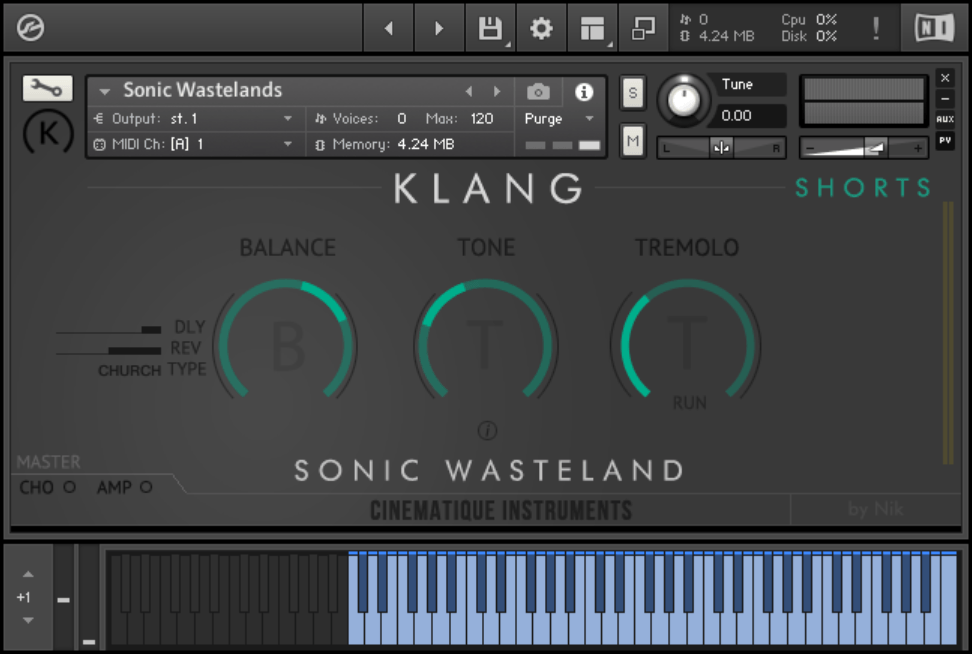Click the pan slider between L and R
The height and width of the screenshot is (654, 972).
[721, 148]
